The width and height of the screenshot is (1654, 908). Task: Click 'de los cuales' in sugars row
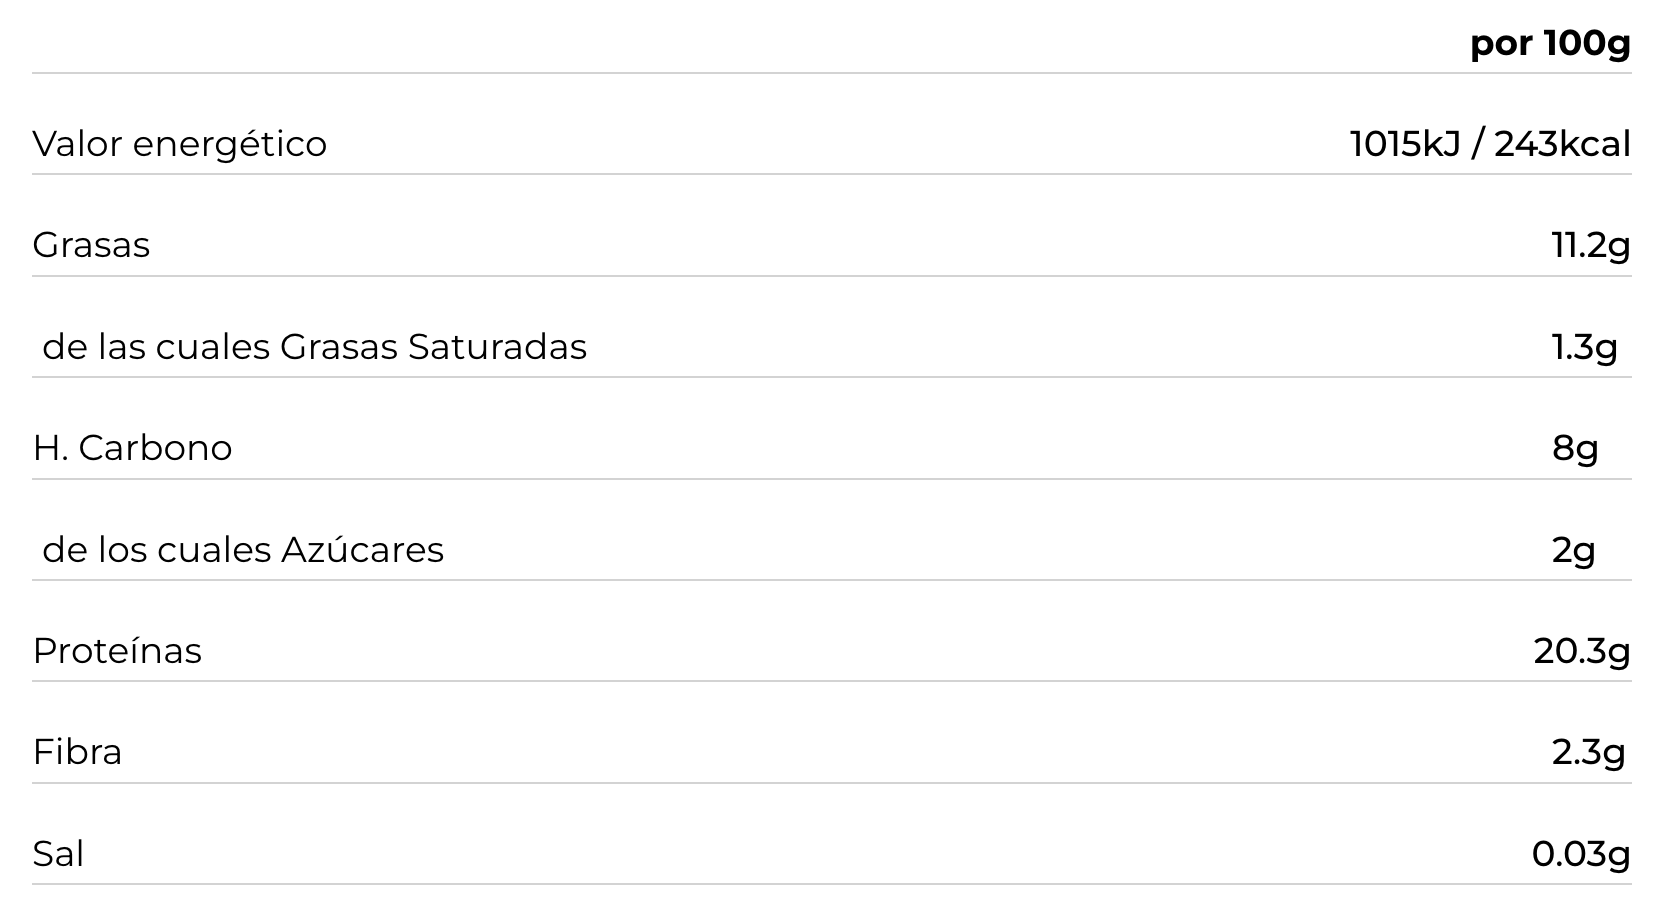click(x=157, y=550)
